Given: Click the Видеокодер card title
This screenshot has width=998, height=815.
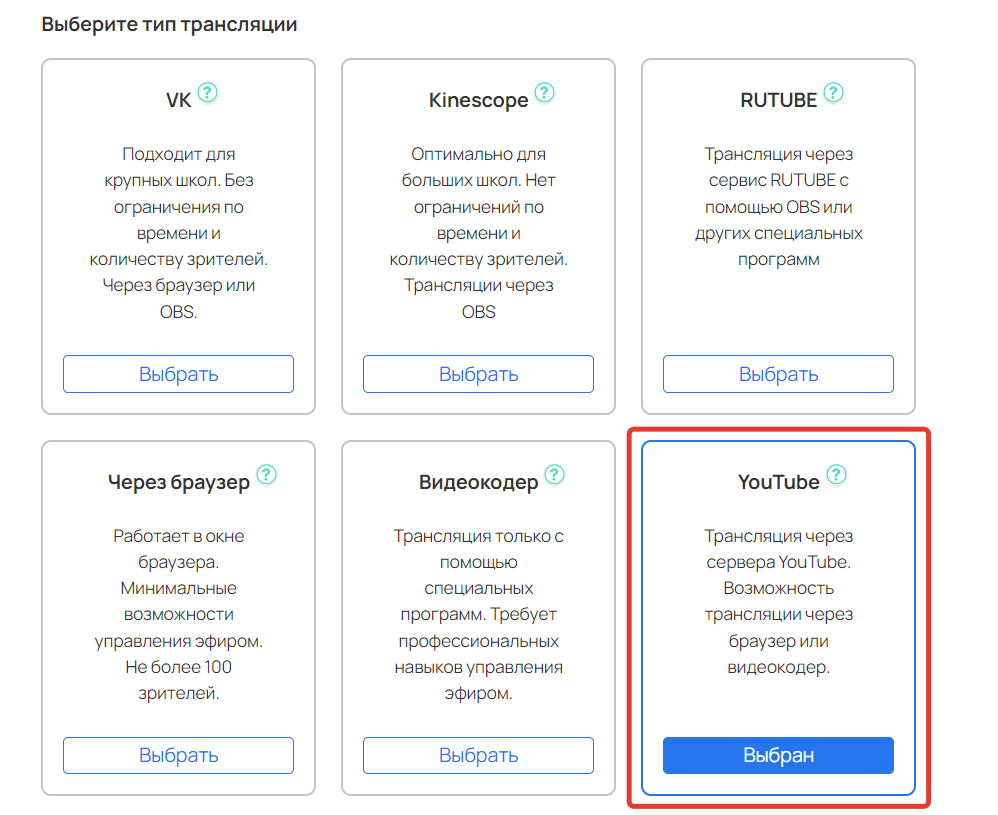Looking at the screenshot, I should click(478, 483).
